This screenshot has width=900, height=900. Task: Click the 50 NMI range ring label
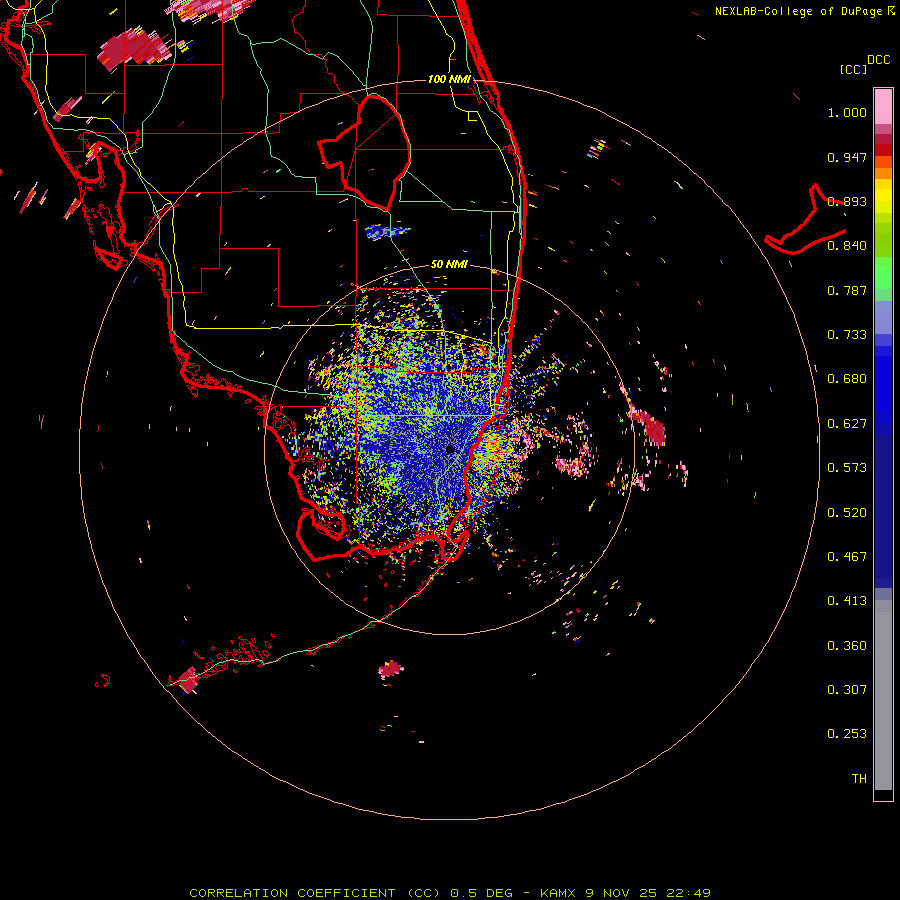pyautogui.click(x=449, y=265)
